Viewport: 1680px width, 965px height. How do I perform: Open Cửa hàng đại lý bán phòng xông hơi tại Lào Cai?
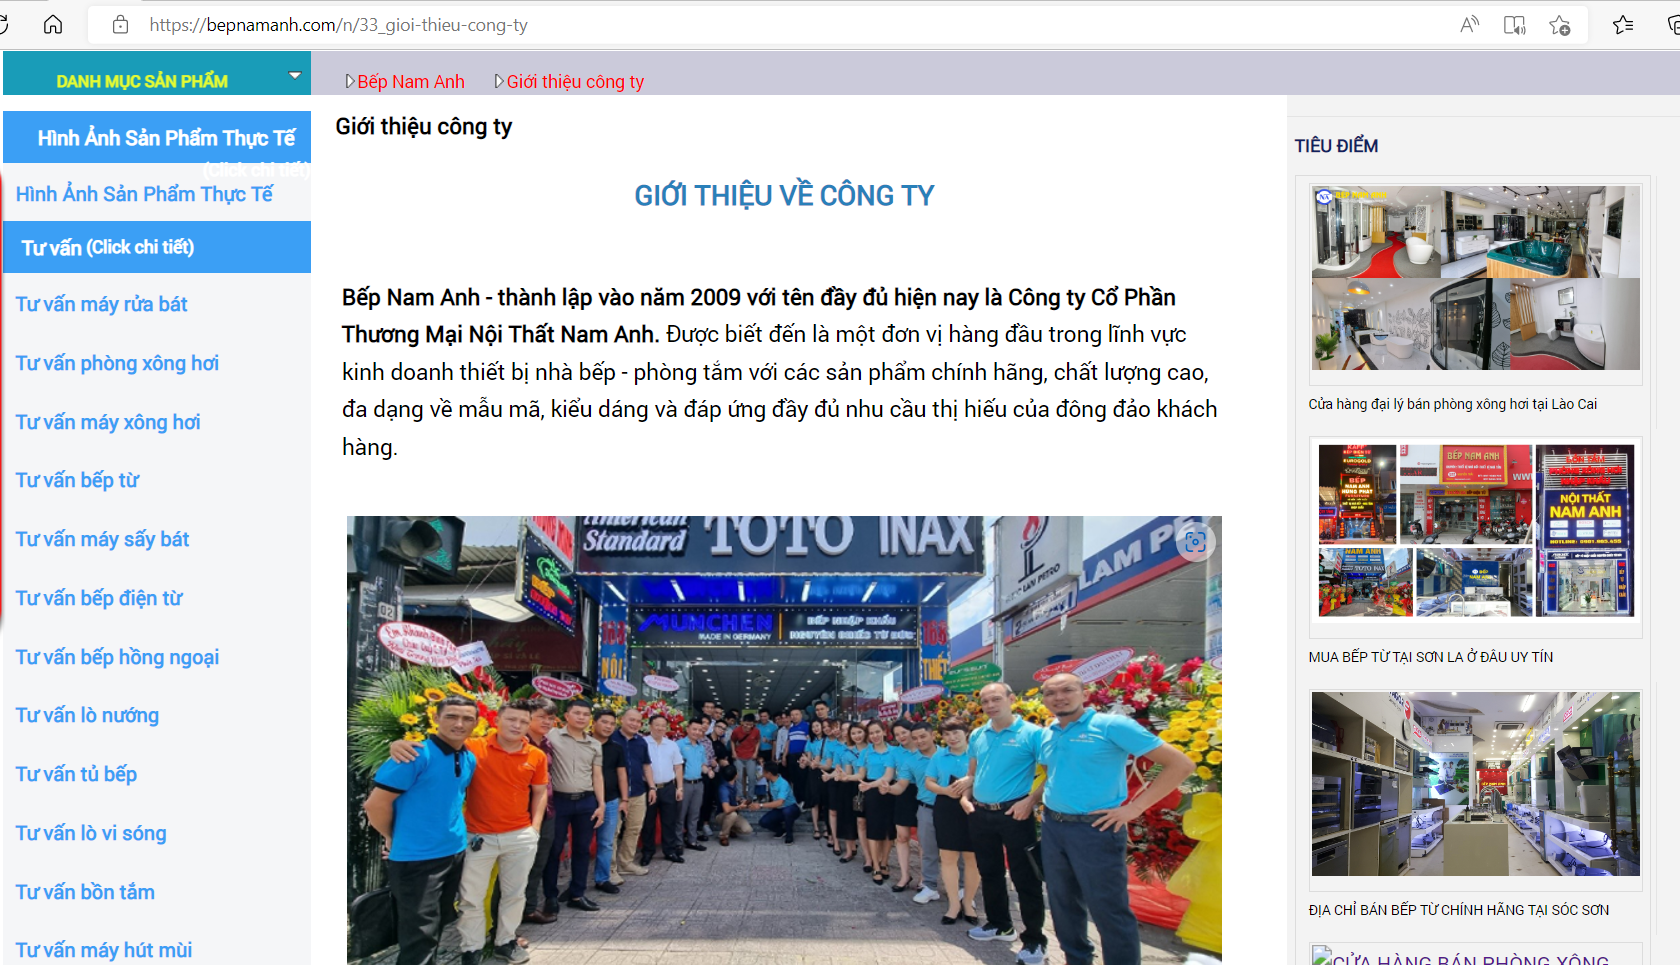[x=1452, y=404]
